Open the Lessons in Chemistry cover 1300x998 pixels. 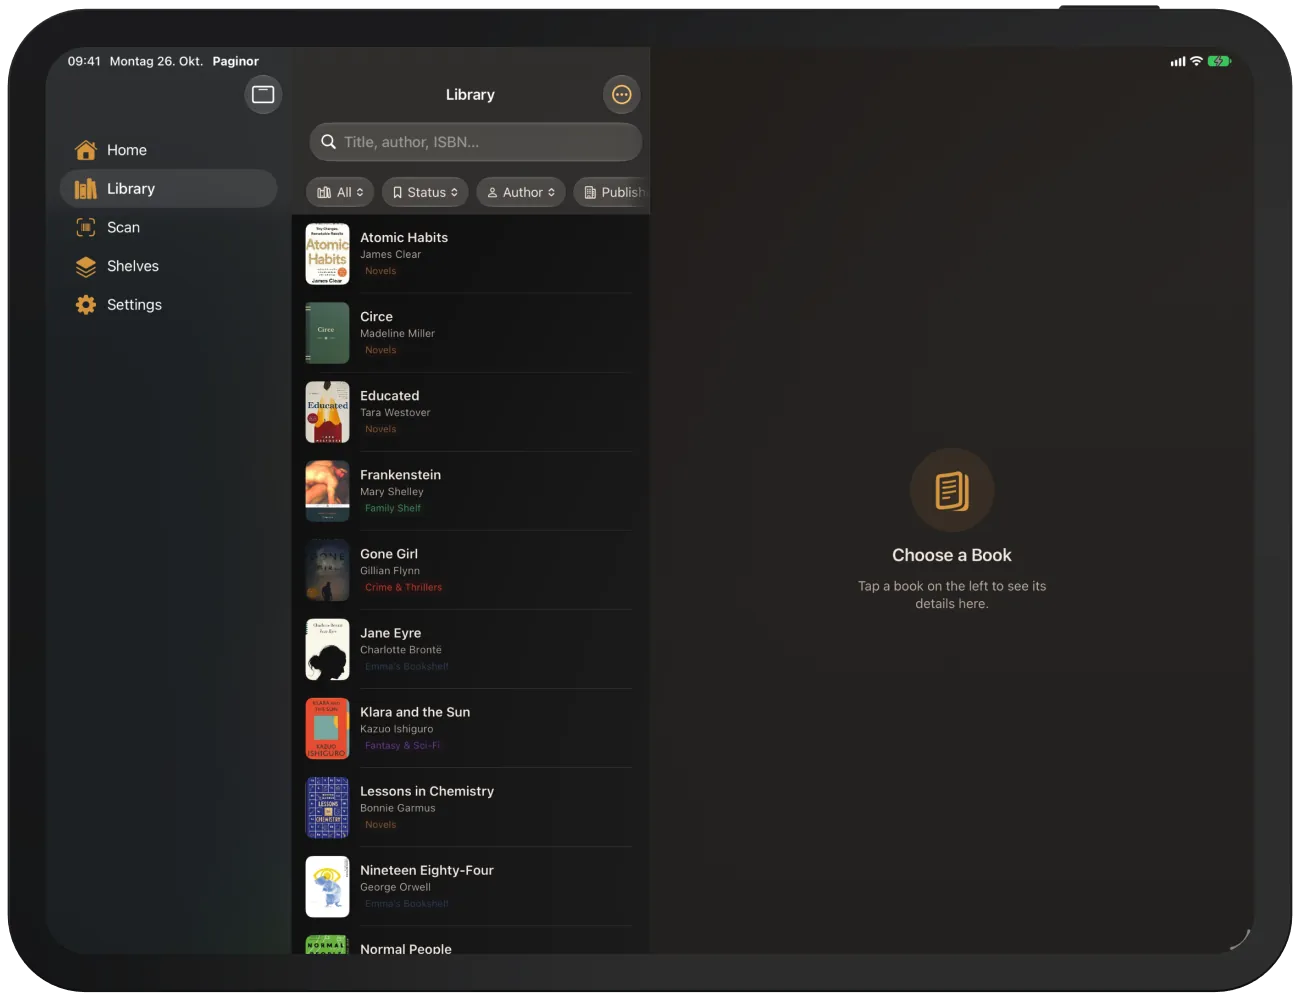point(327,807)
